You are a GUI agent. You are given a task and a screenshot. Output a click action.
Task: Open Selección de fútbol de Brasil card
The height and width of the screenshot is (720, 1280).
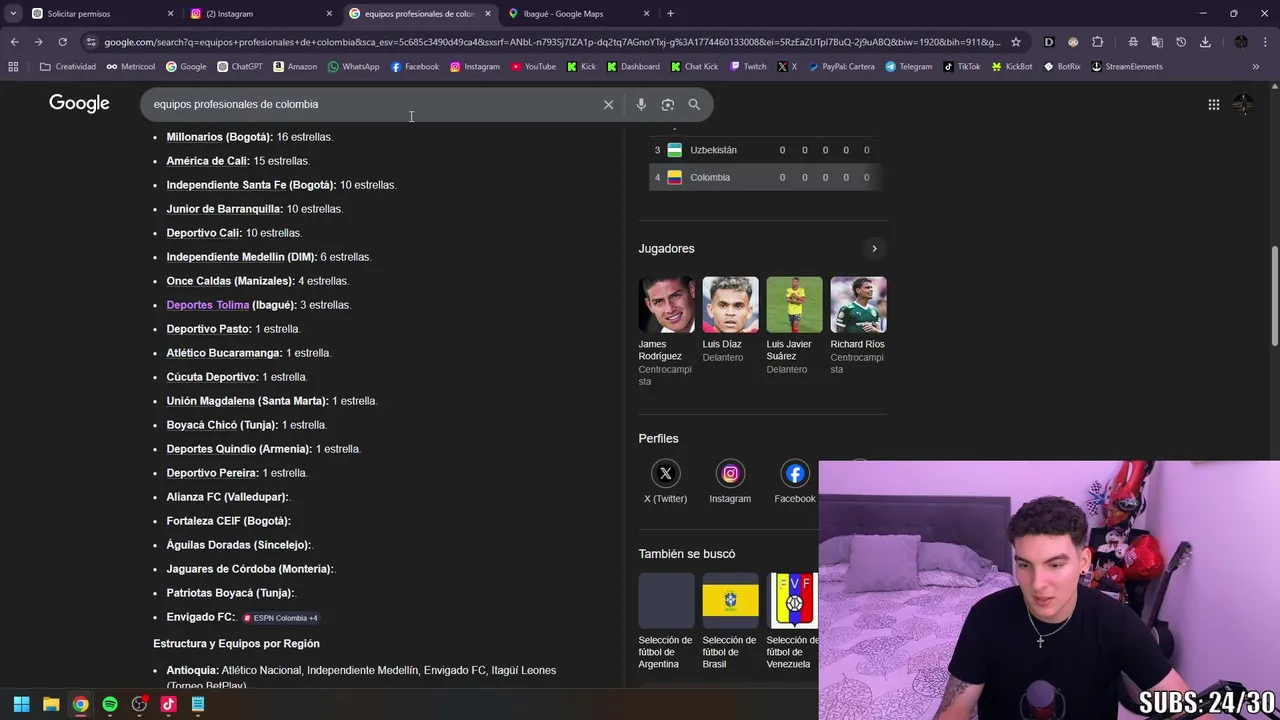(x=731, y=621)
